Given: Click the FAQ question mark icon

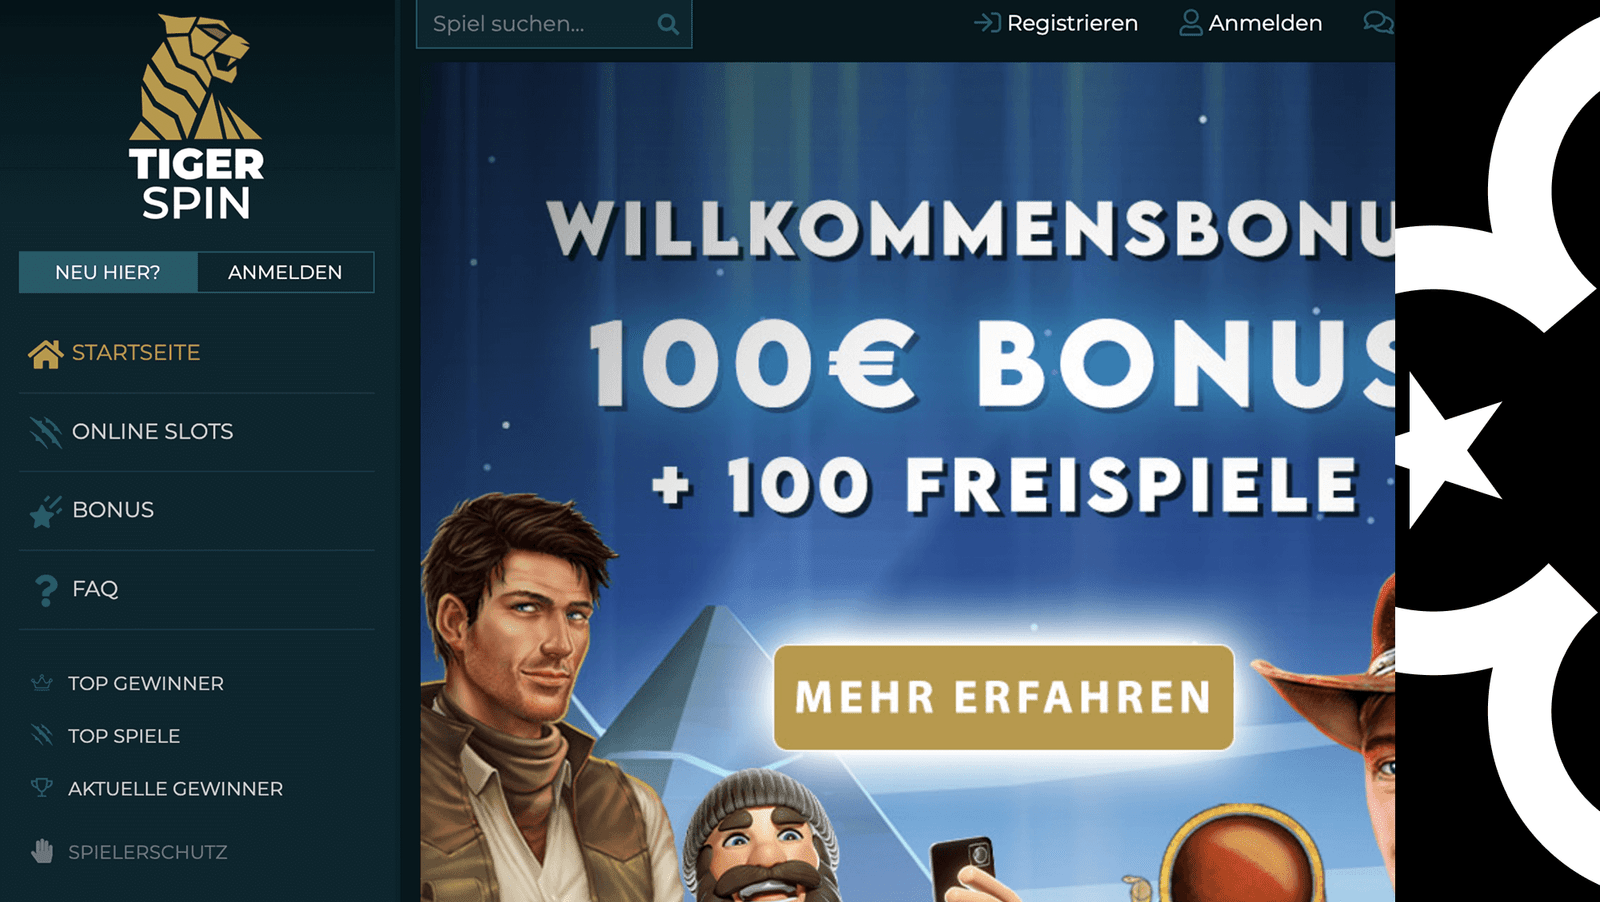Looking at the screenshot, I should pyautogui.click(x=45, y=590).
